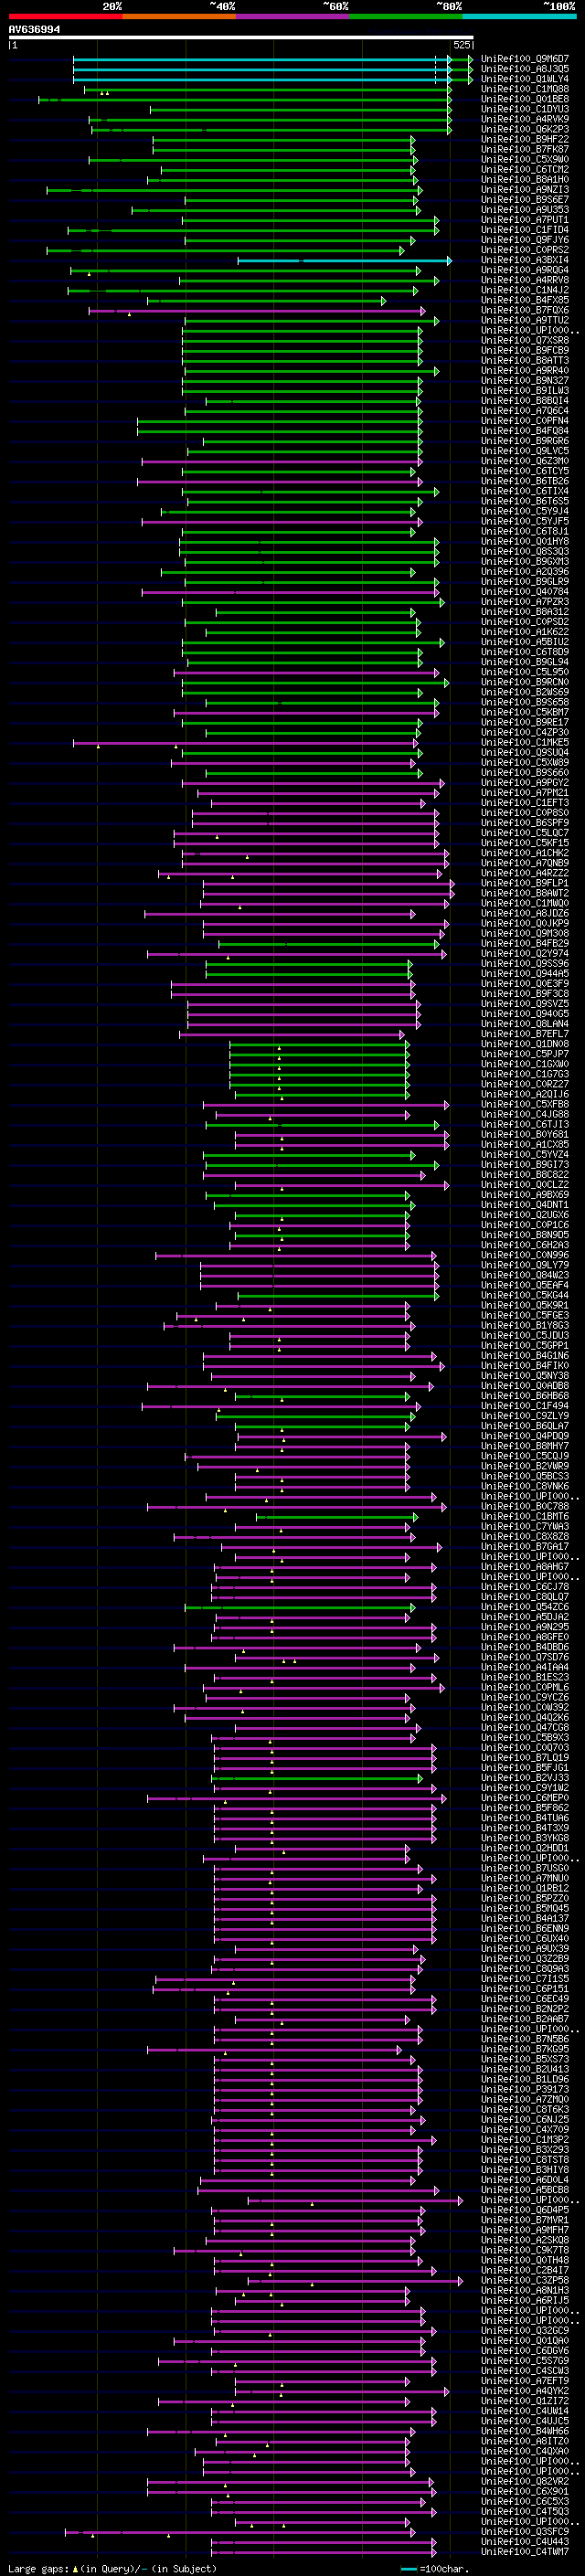Select the UniRef100_B9HF22 label
This screenshot has height=2576, width=585.
(525, 139)
